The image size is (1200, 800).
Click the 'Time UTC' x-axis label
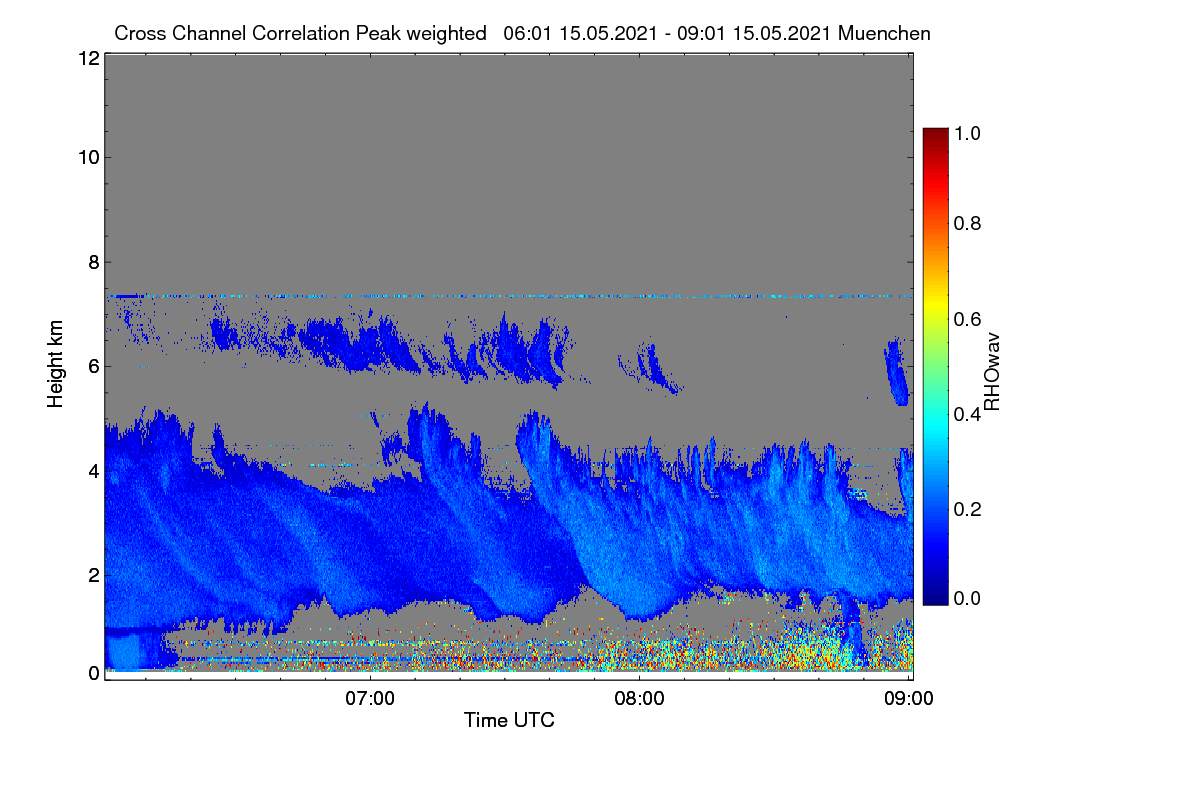click(x=509, y=720)
